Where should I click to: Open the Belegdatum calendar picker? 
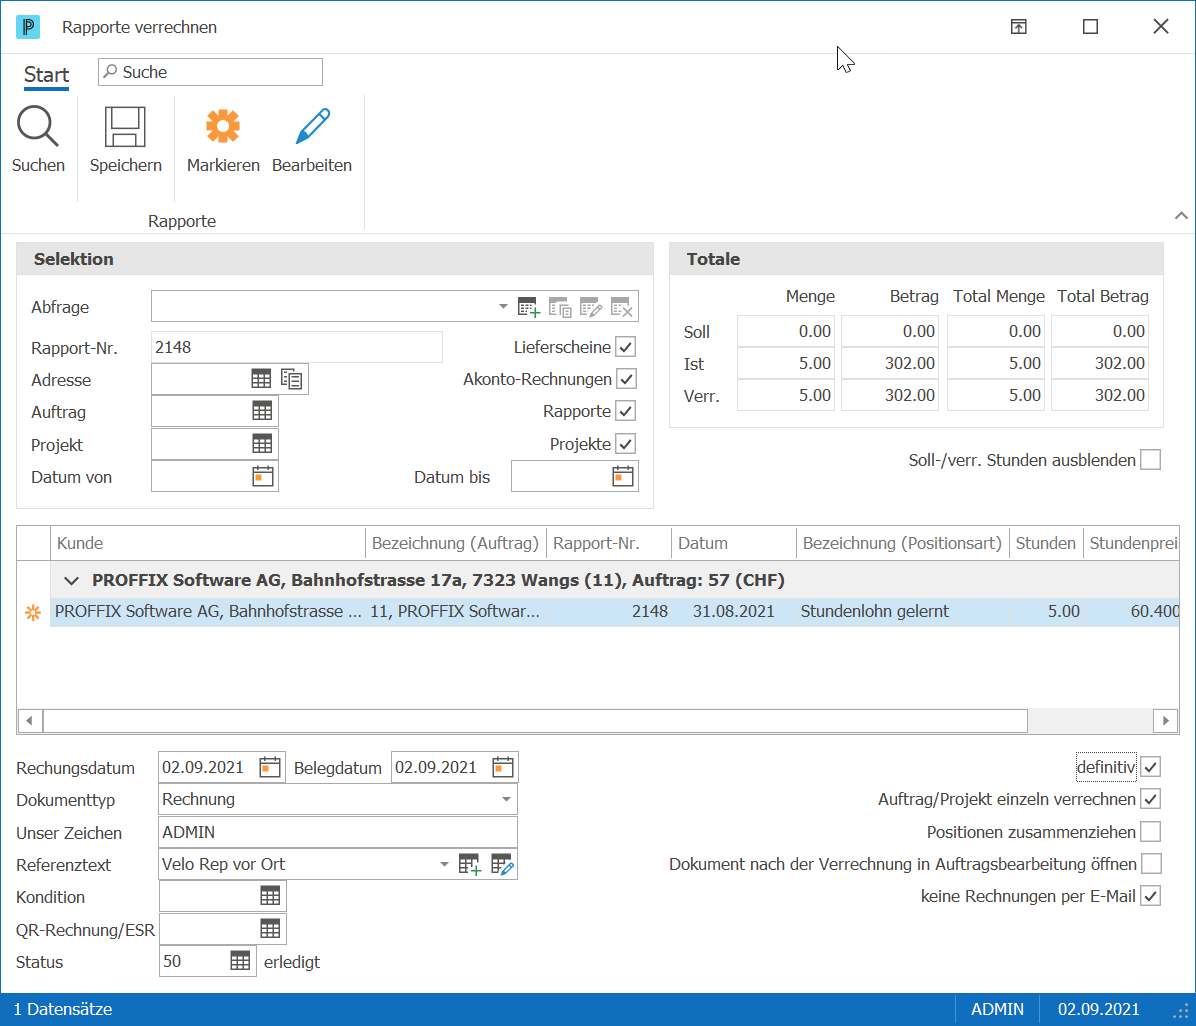pos(502,767)
